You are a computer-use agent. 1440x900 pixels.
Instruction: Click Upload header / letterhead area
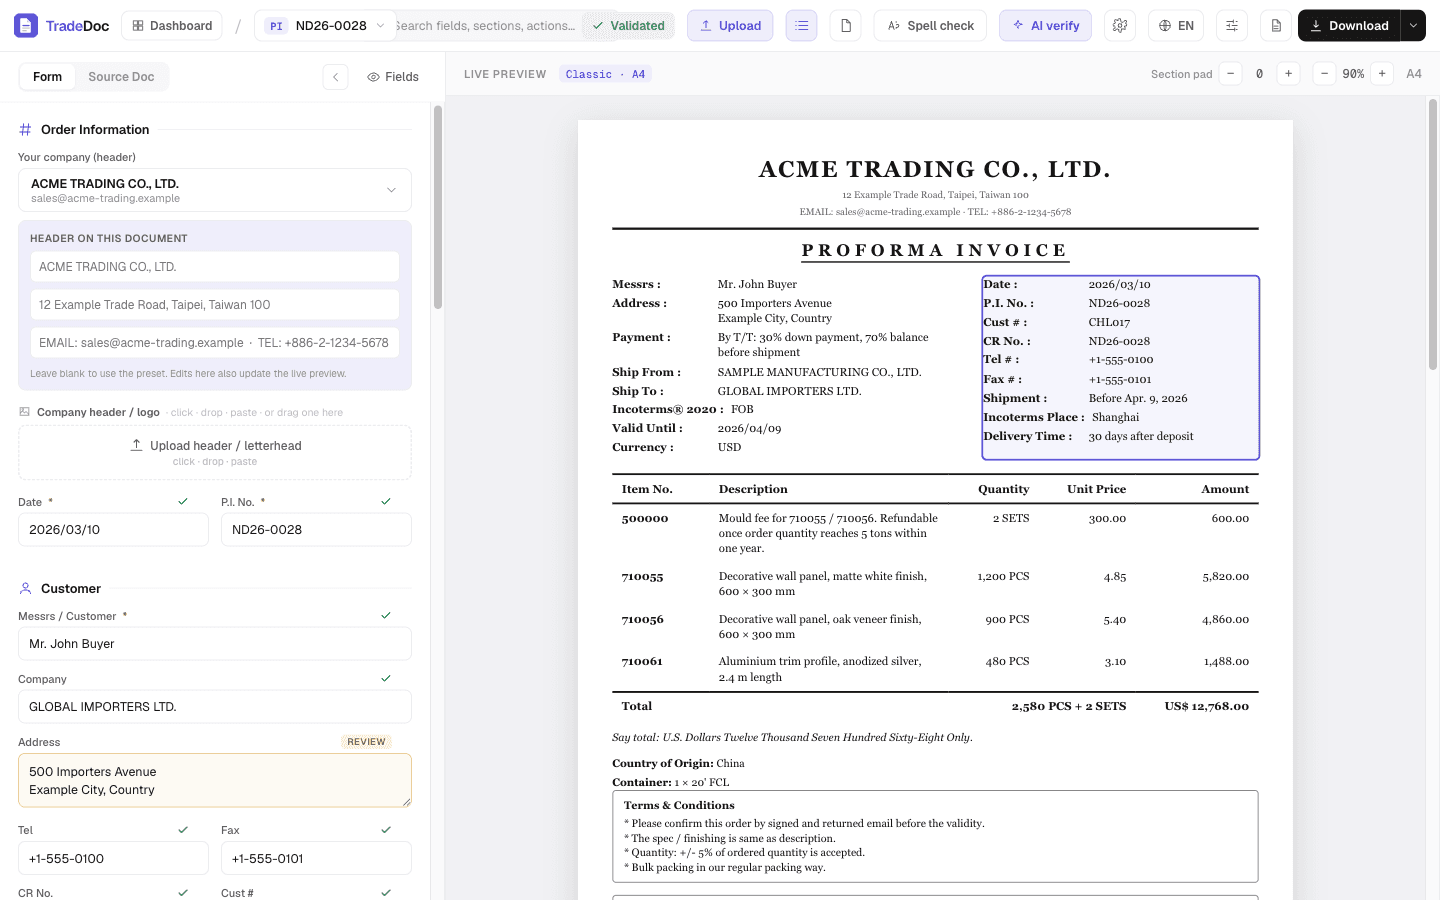point(215,453)
